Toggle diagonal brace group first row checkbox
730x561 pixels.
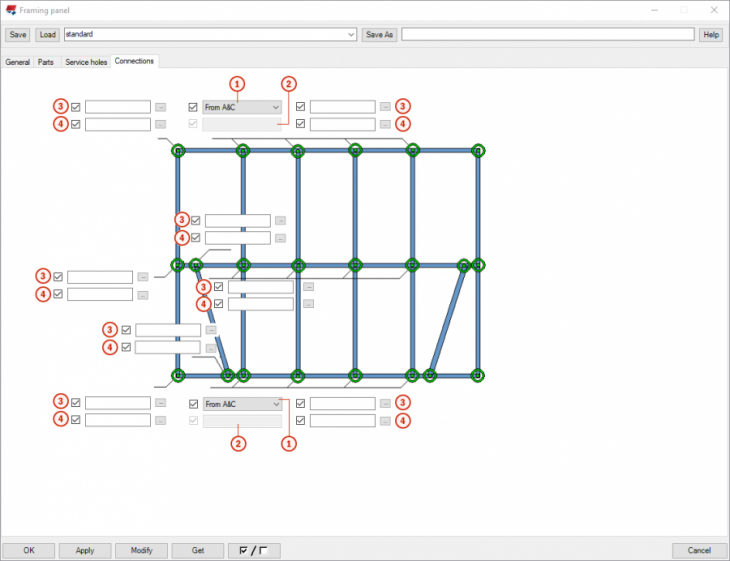pyautogui.click(x=126, y=330)
